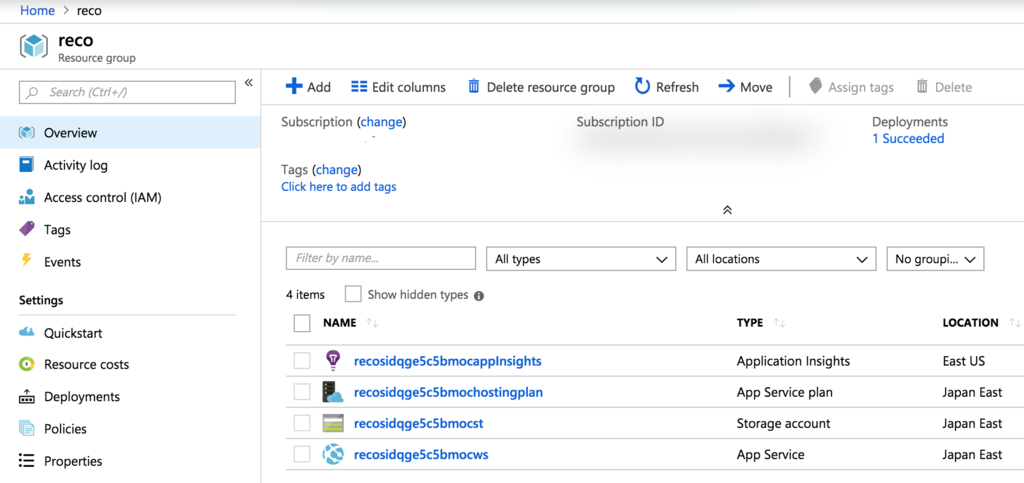This screenshot has width=1024, height=483.
Task: Check the box for recosidqge5c5bmochostingplan
Action: click(x=302, y=392)
